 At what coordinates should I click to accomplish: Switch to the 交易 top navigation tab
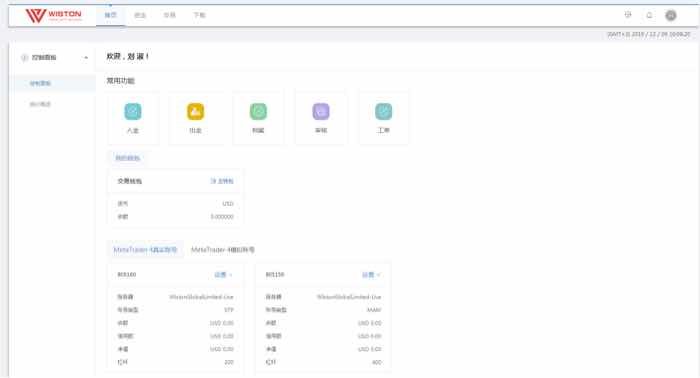(170, 15)
